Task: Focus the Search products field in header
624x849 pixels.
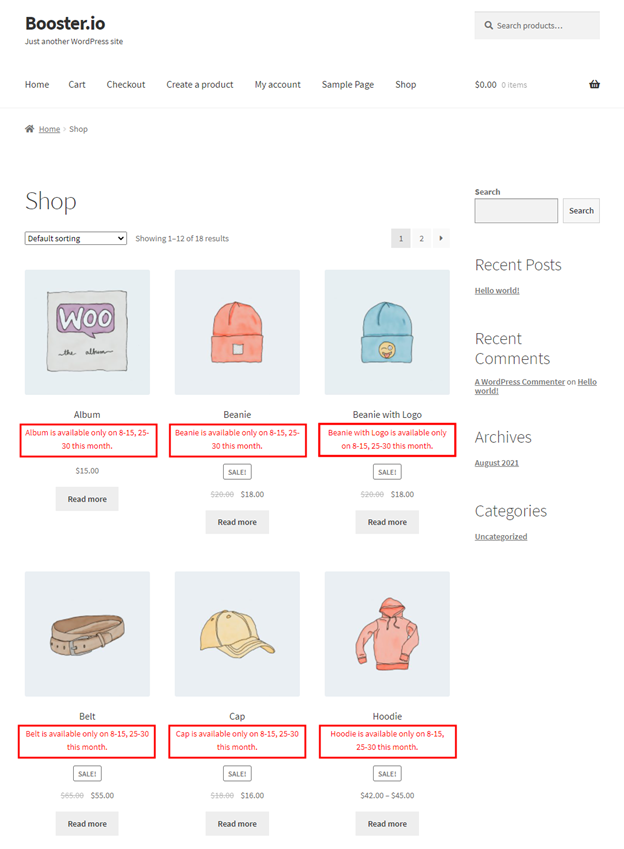Action: tap(537, 25)
